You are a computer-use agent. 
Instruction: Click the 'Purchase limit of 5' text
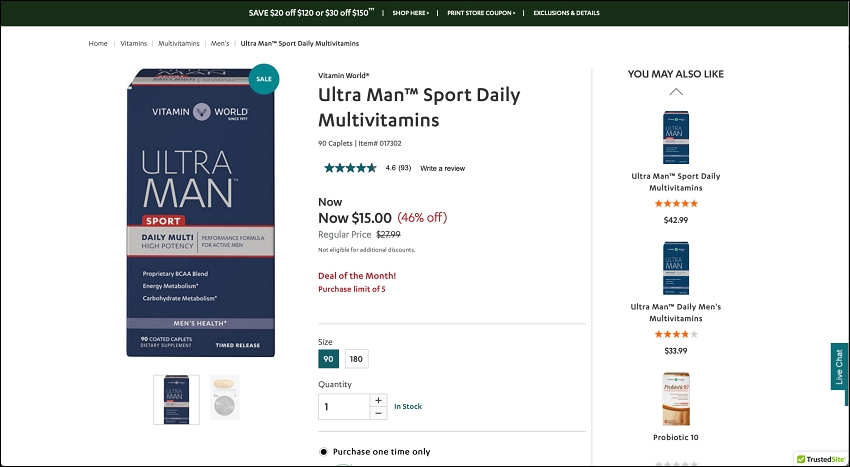[352, 289]
